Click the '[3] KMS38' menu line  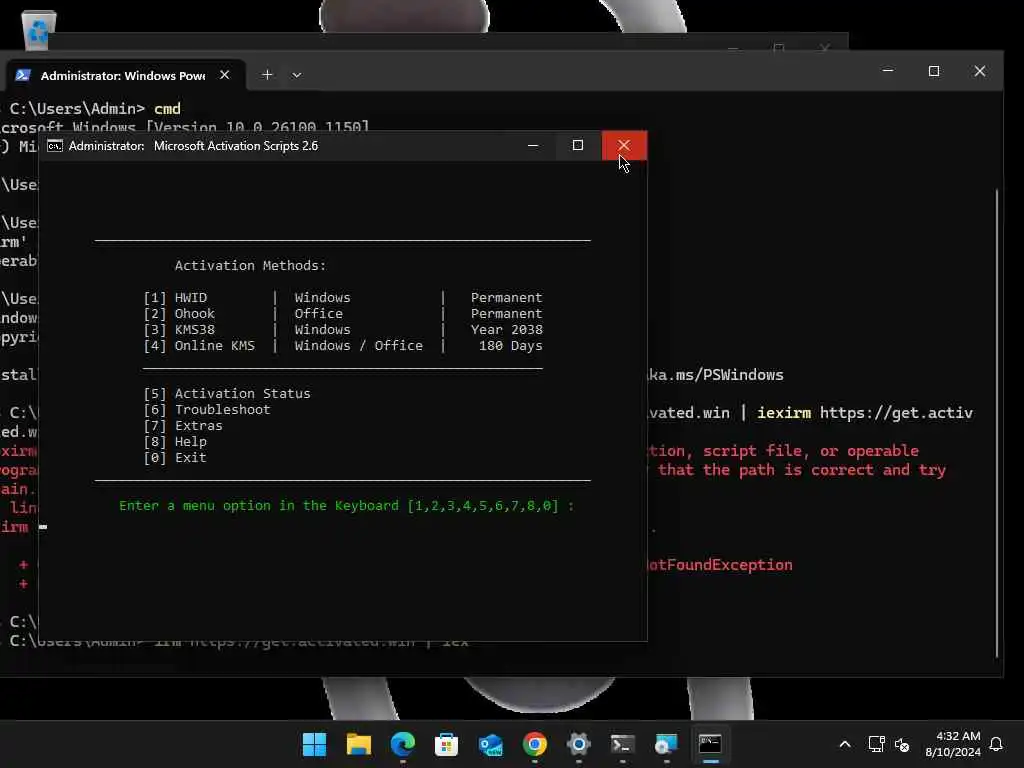click(x=343, y=330)
